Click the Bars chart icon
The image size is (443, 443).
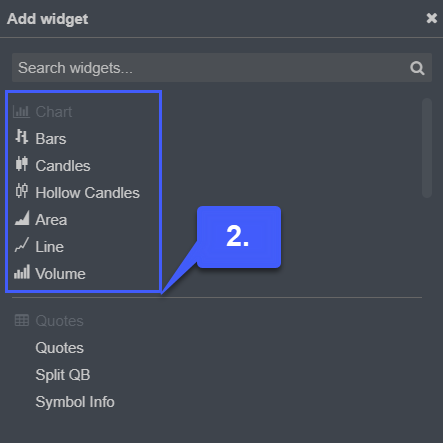[22, 137]
